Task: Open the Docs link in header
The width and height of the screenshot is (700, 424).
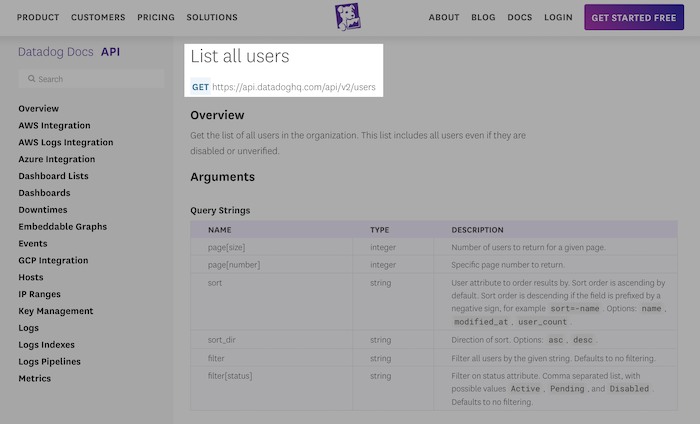Action: coord(519,18)
